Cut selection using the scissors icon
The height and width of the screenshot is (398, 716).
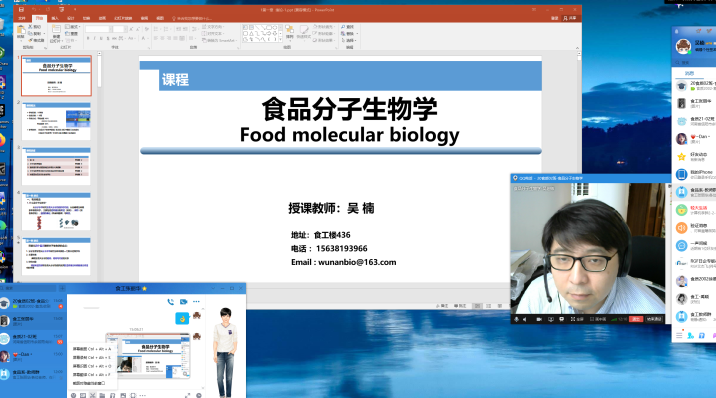pos(34,27)
